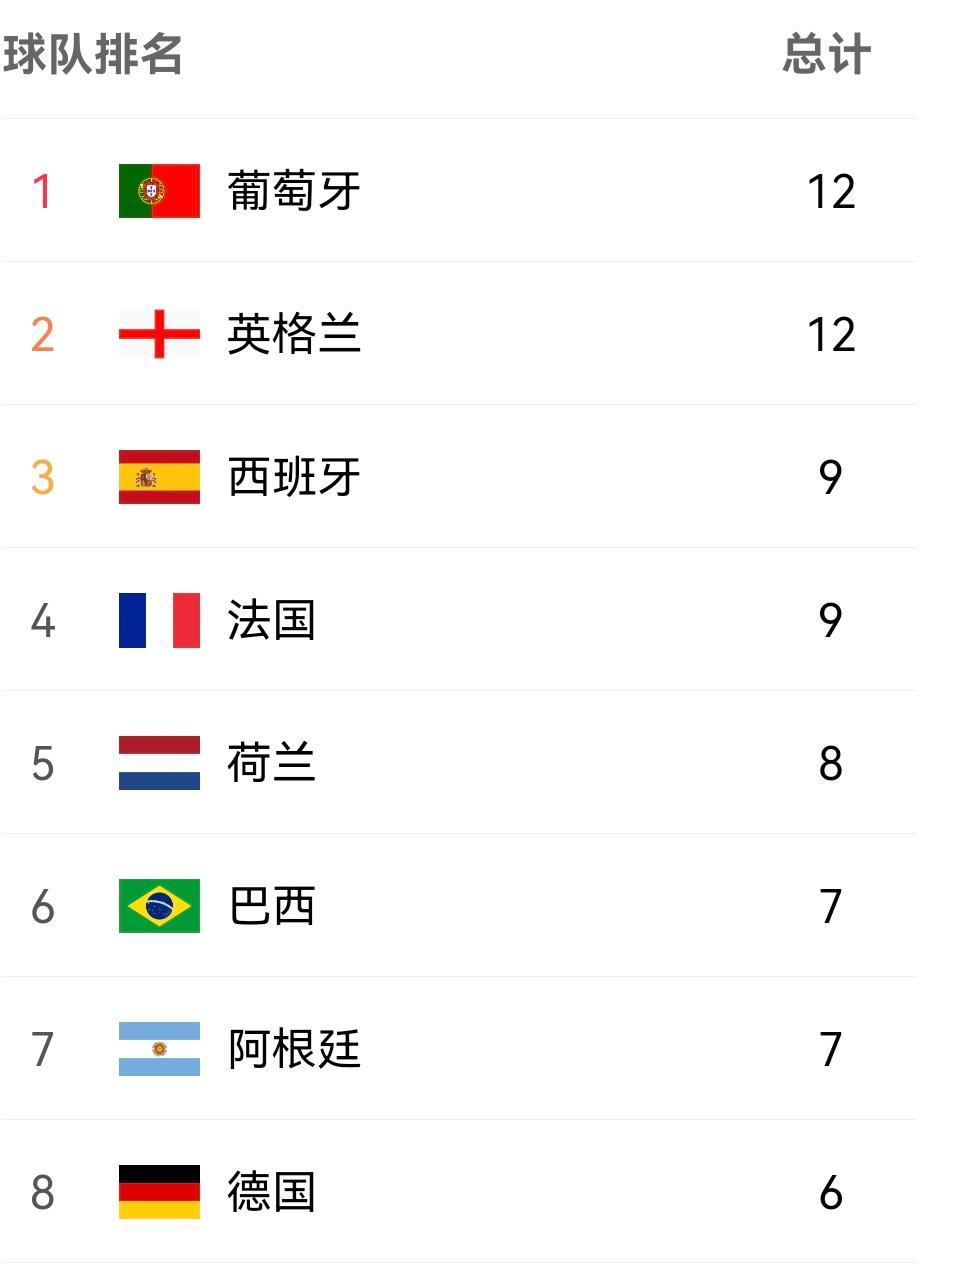This screenshot has width=968, height=1267.
Task: Click the Argentina flag icon
Action: [160, 1050]
